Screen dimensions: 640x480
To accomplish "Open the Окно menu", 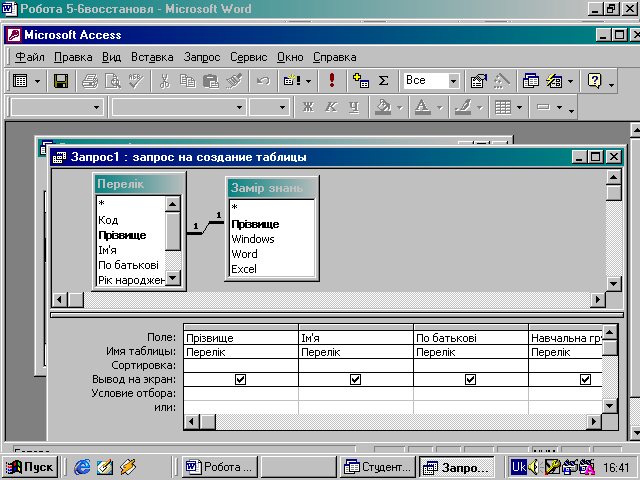I will (x=290, y=57).
